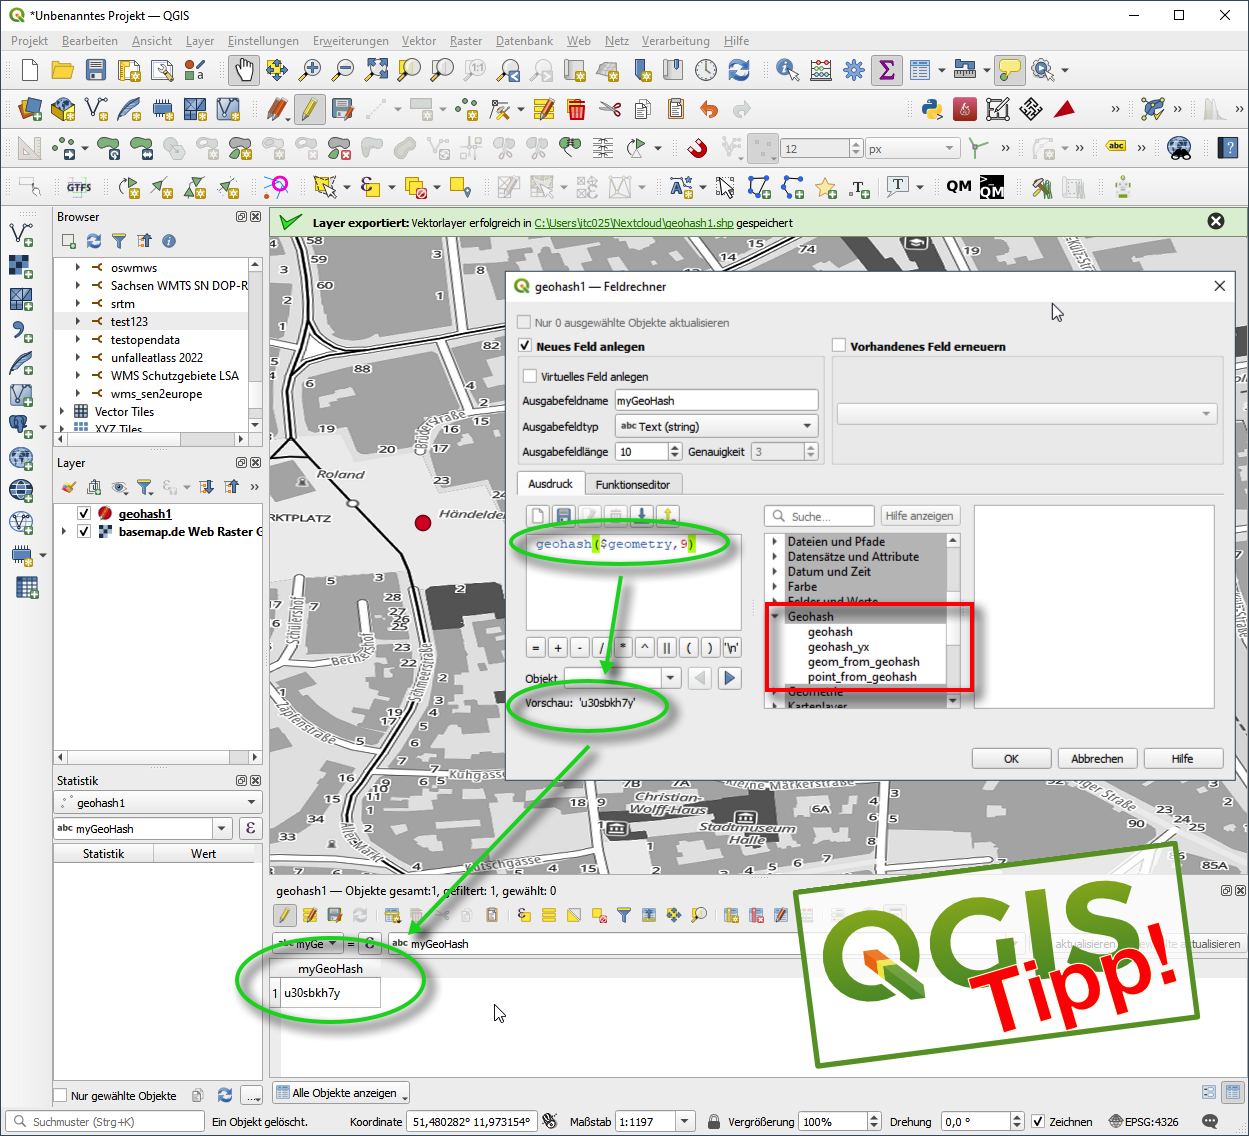Open the attribute table from the toolbar
The width and height of the screenshot is (1249, 1136).
pyautogui.click(x=920, y=70)
